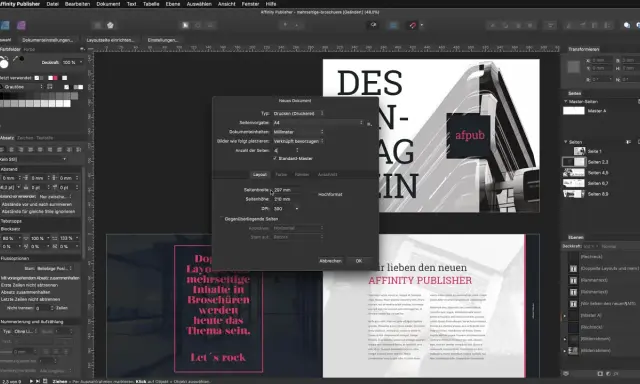The image size is (640, 384).
Task: Open the DPI 300 dropdown arrow
Action: 297,209
